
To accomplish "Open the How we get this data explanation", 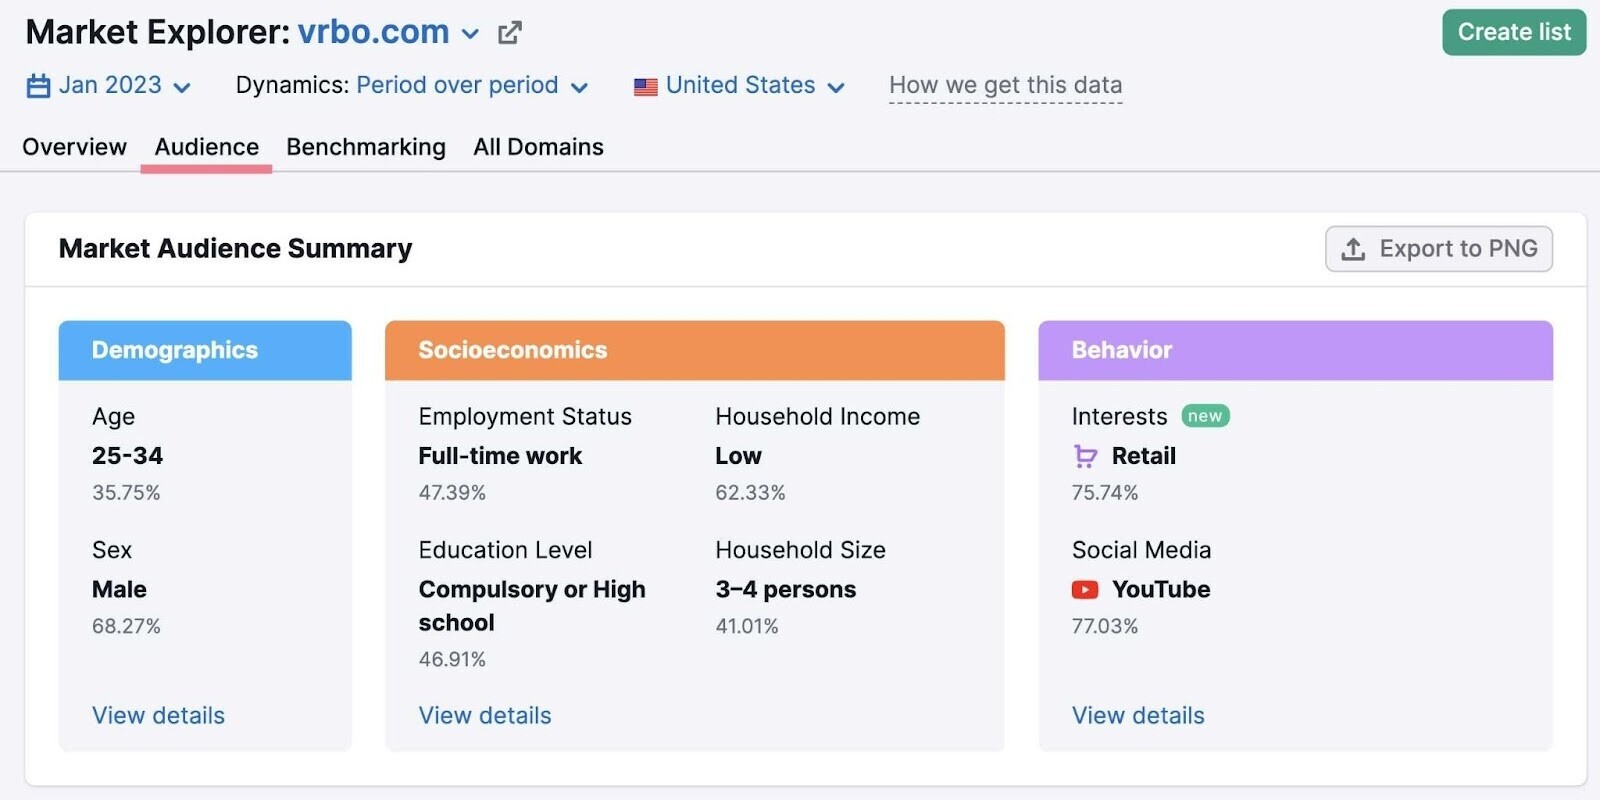I will pos(1004,85).
